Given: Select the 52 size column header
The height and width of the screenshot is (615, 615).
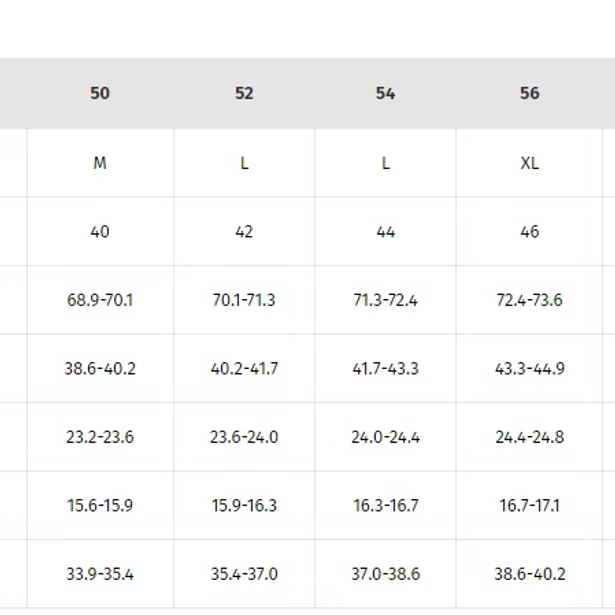Looking at the screenshot, I should click(244, 93).
